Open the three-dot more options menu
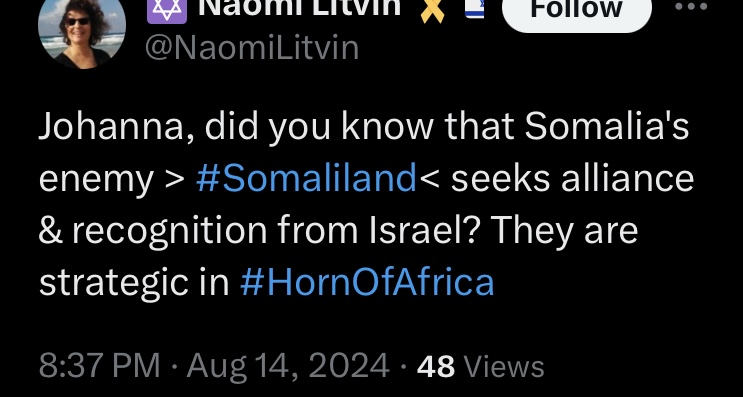Screen dimensions: 743x397 click(691, 7)
